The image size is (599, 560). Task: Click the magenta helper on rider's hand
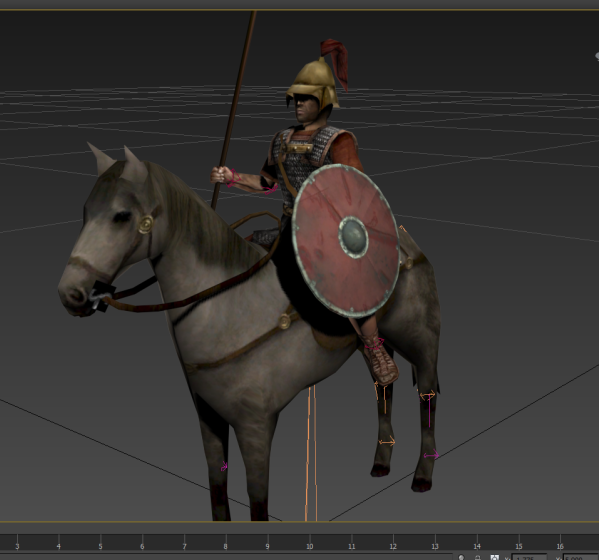(x=233, y=178)
